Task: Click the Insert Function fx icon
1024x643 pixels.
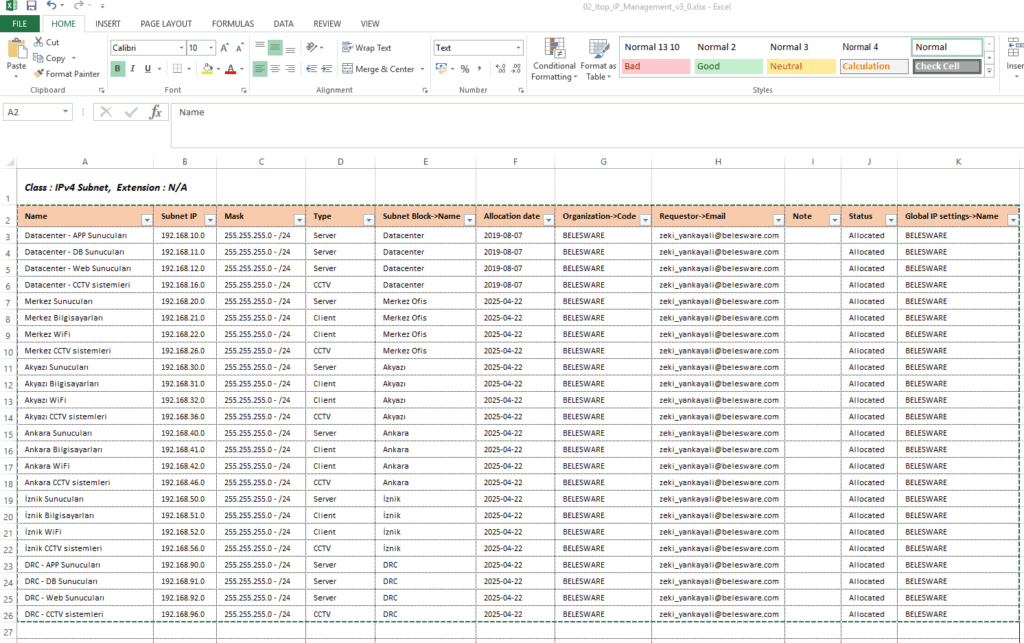Action: [x=155, y=113]
